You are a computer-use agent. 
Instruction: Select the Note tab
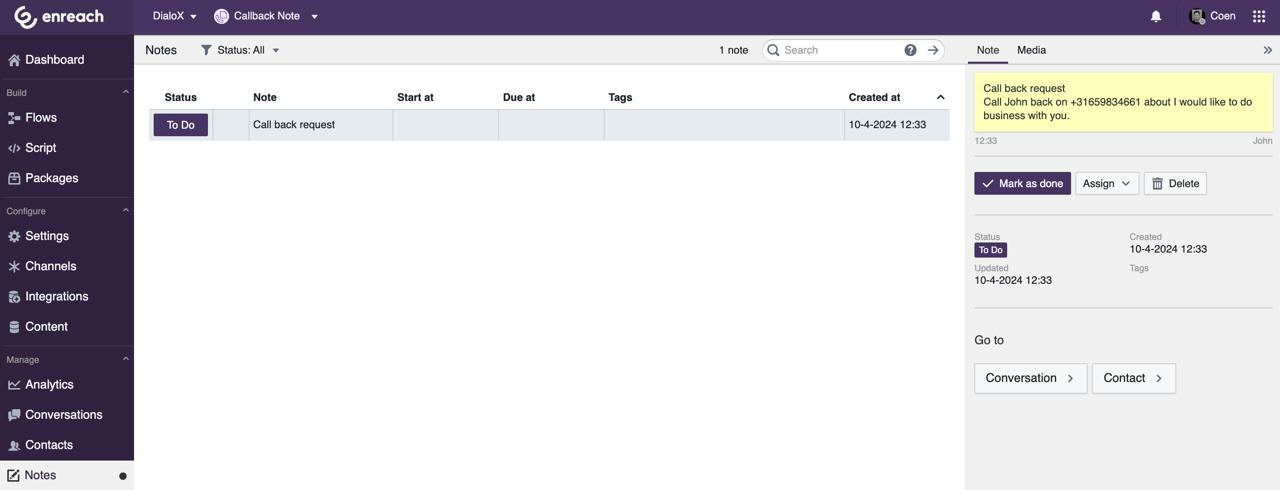click(987, 50)
